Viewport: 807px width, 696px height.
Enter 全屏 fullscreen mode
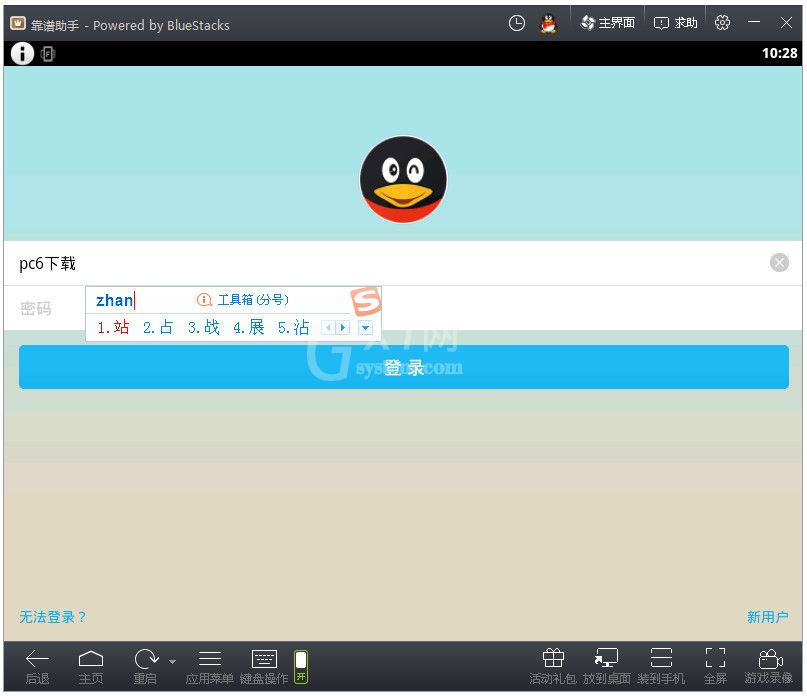(x=715, y=667)
